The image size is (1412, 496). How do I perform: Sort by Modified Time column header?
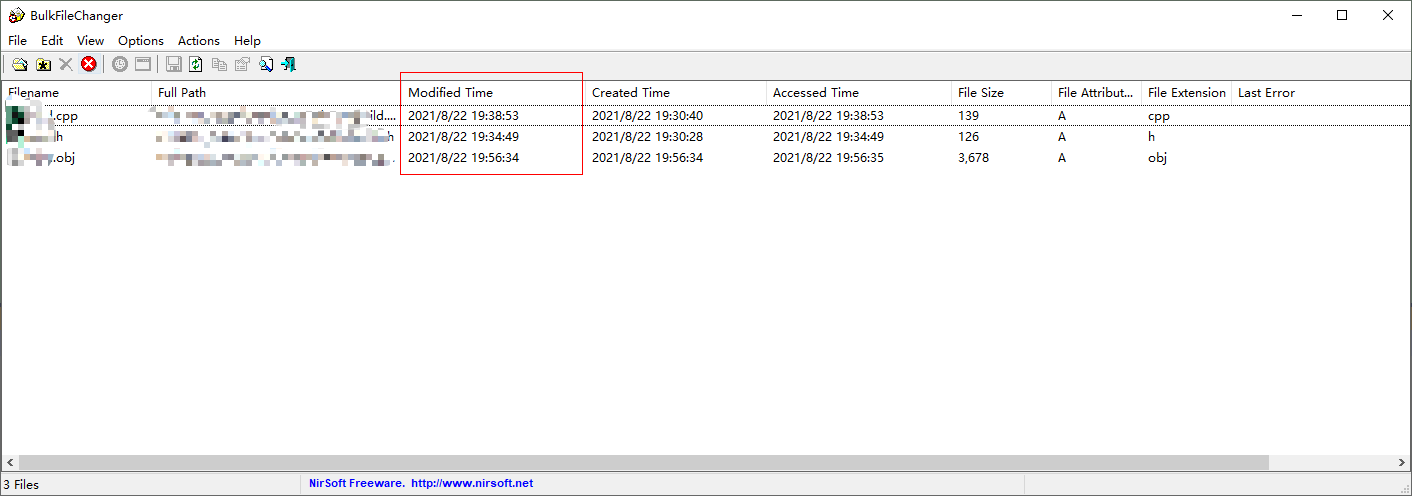pos(494,92)
